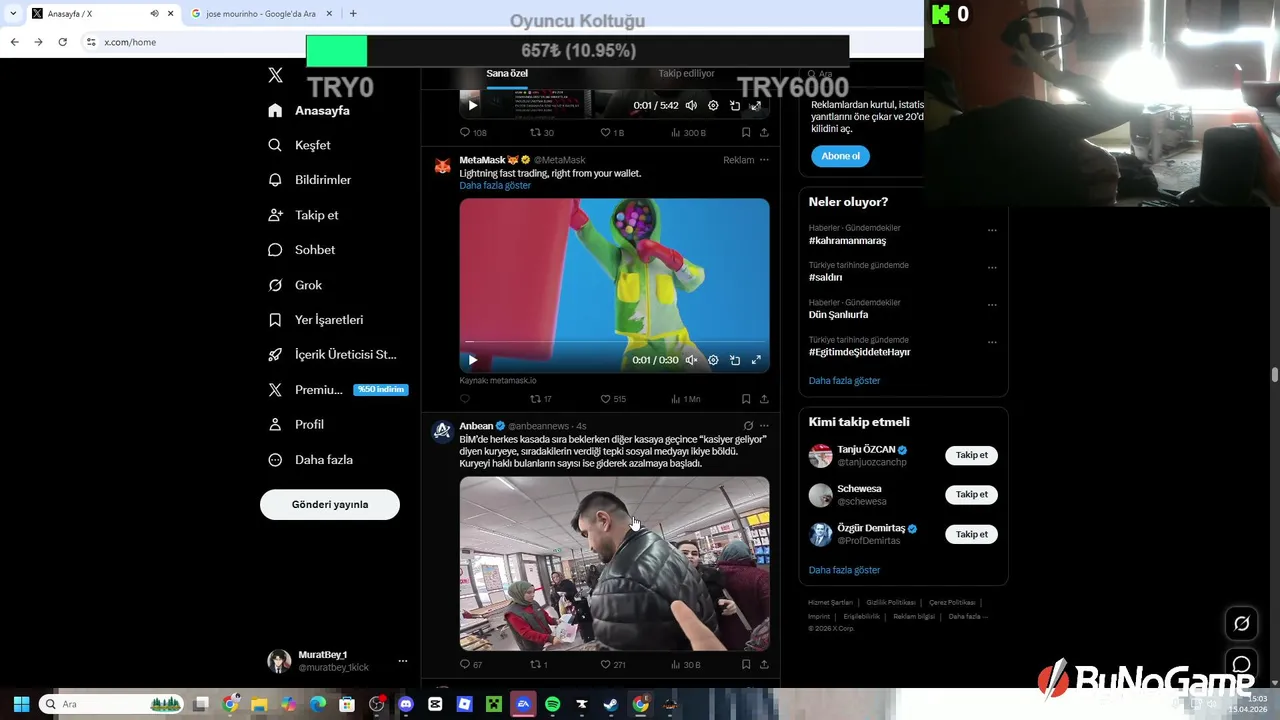Switch to the Sana özel tab
Screen dimensions: 1280x720
point(507,74)
